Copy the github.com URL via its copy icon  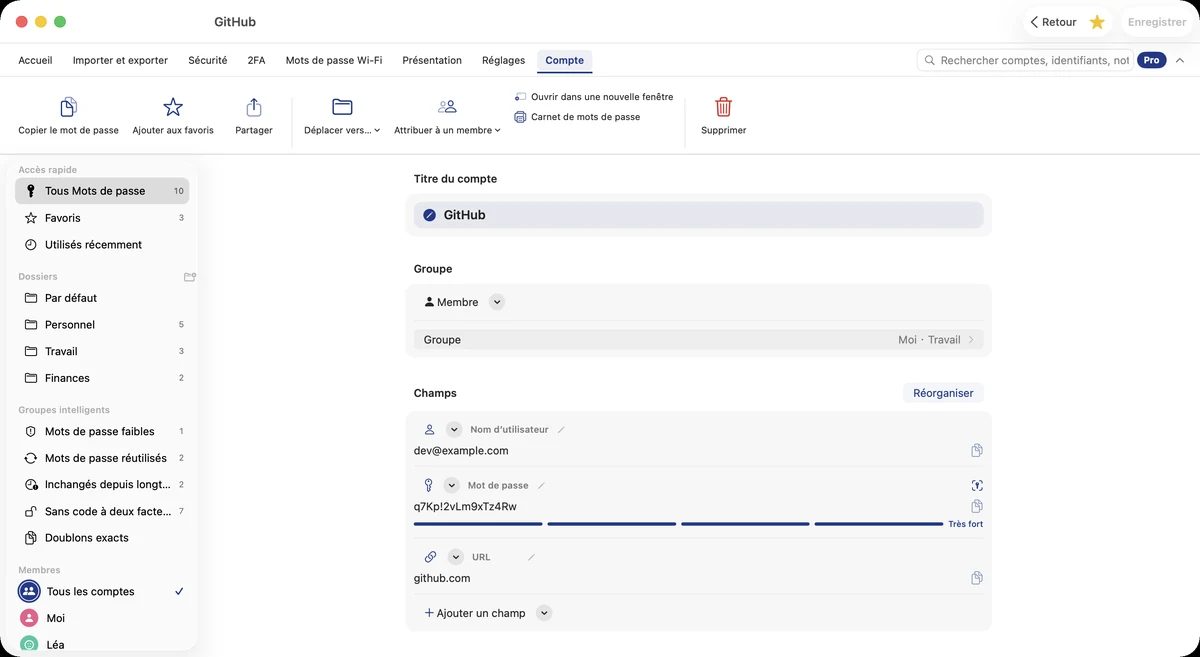pyautogui.click(x=977, y=578)
